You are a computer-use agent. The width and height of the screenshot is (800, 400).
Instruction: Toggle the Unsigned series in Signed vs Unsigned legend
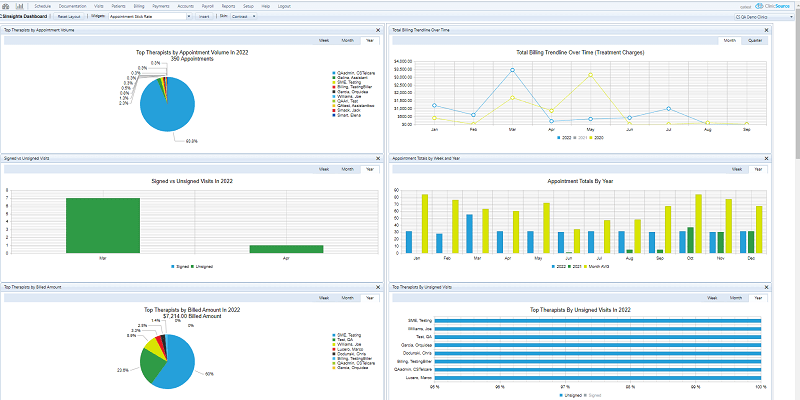[x=204, y=266]
